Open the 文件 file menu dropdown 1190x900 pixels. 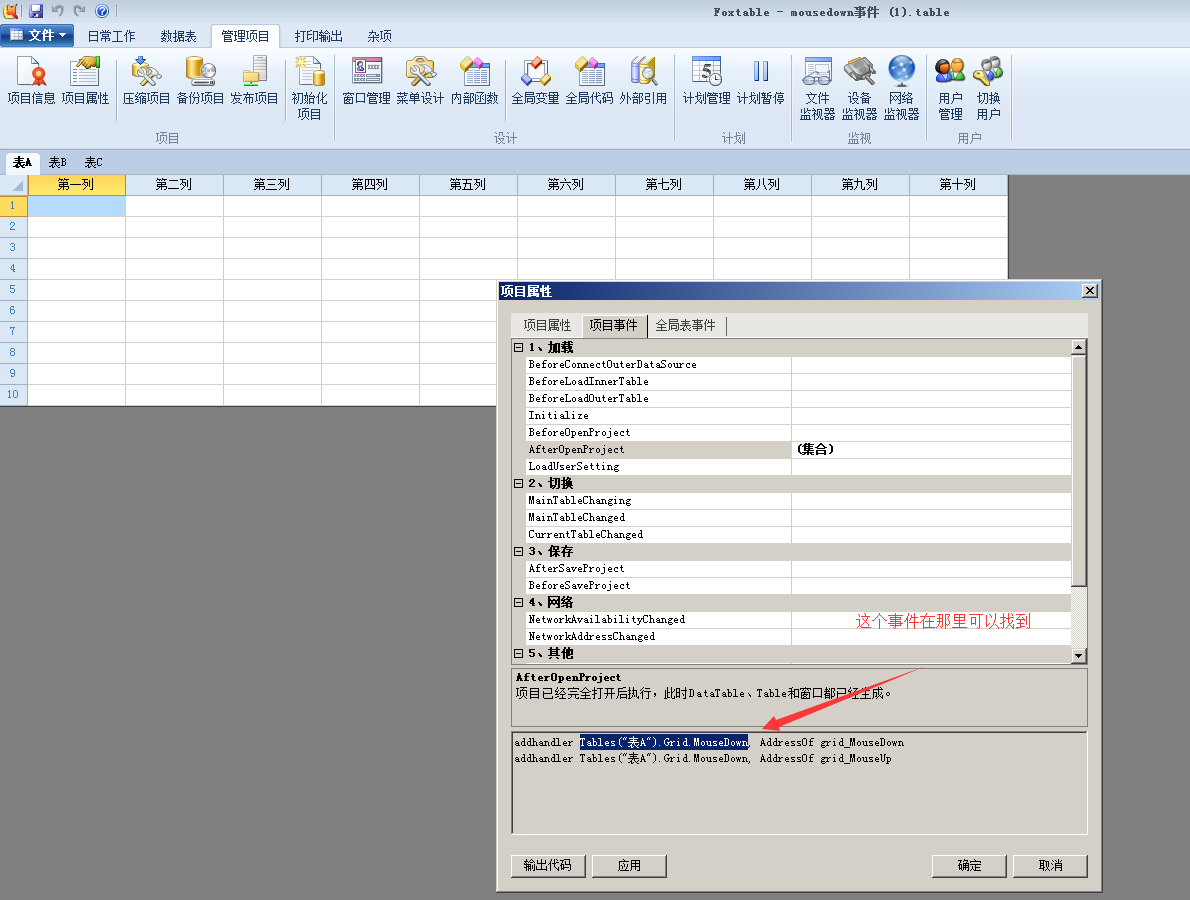tap(37, 36)
